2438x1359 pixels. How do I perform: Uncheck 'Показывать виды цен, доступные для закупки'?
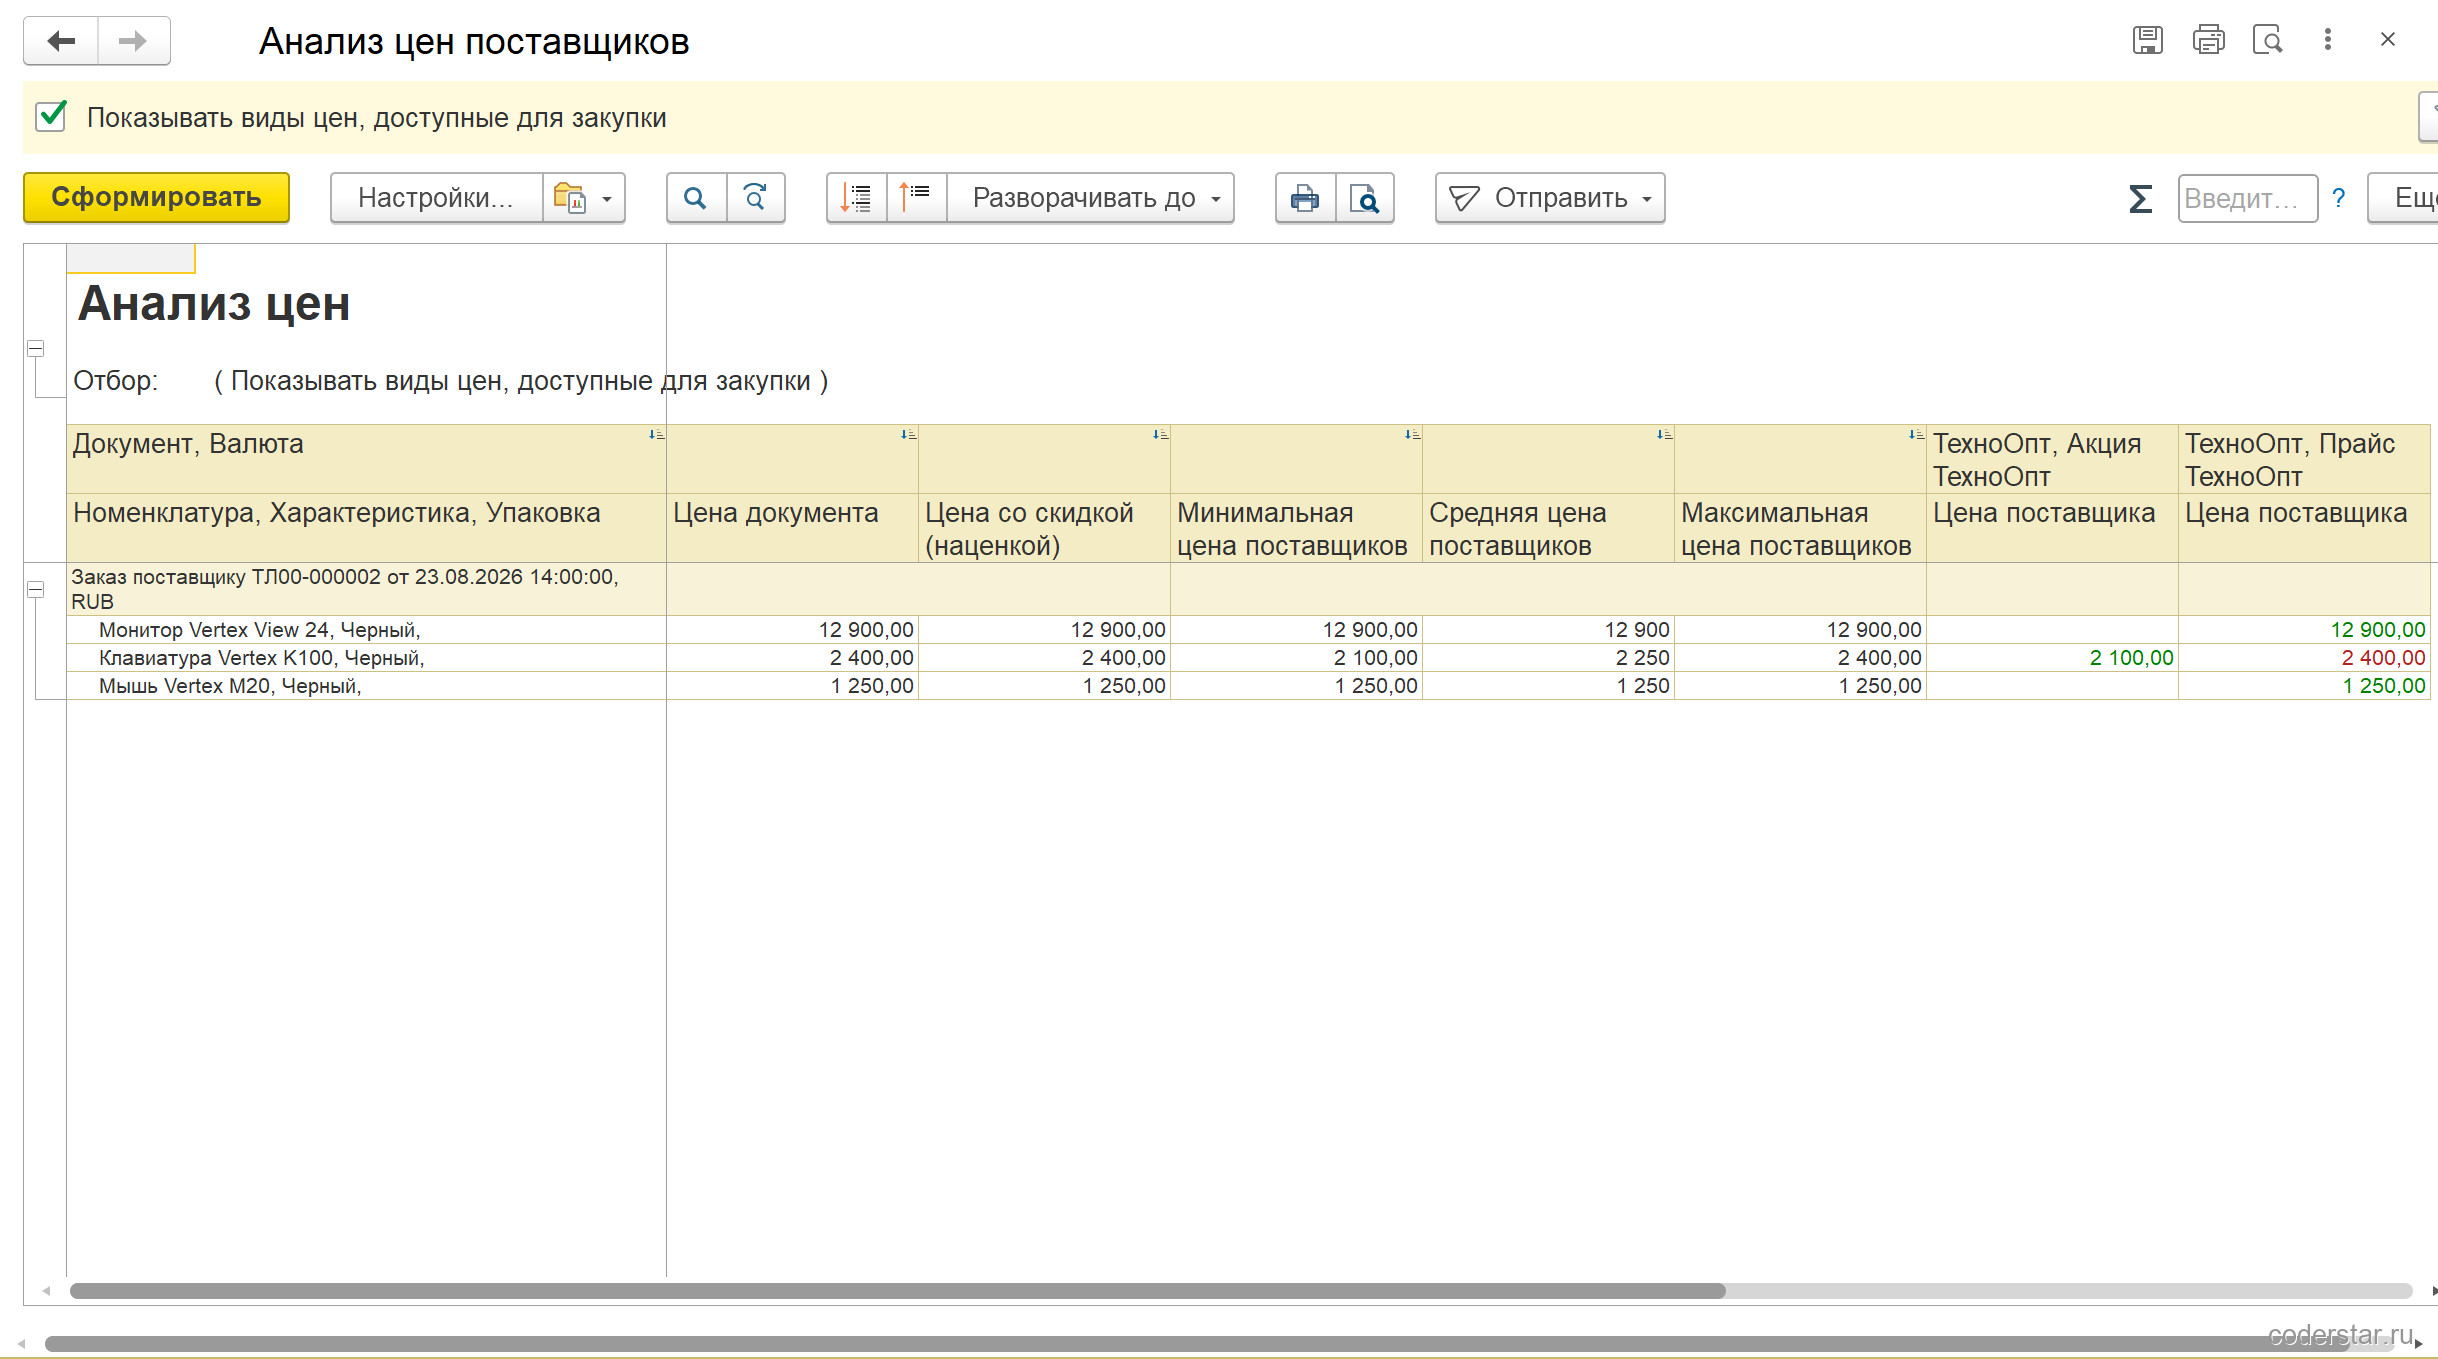click(x=51, y=117)
